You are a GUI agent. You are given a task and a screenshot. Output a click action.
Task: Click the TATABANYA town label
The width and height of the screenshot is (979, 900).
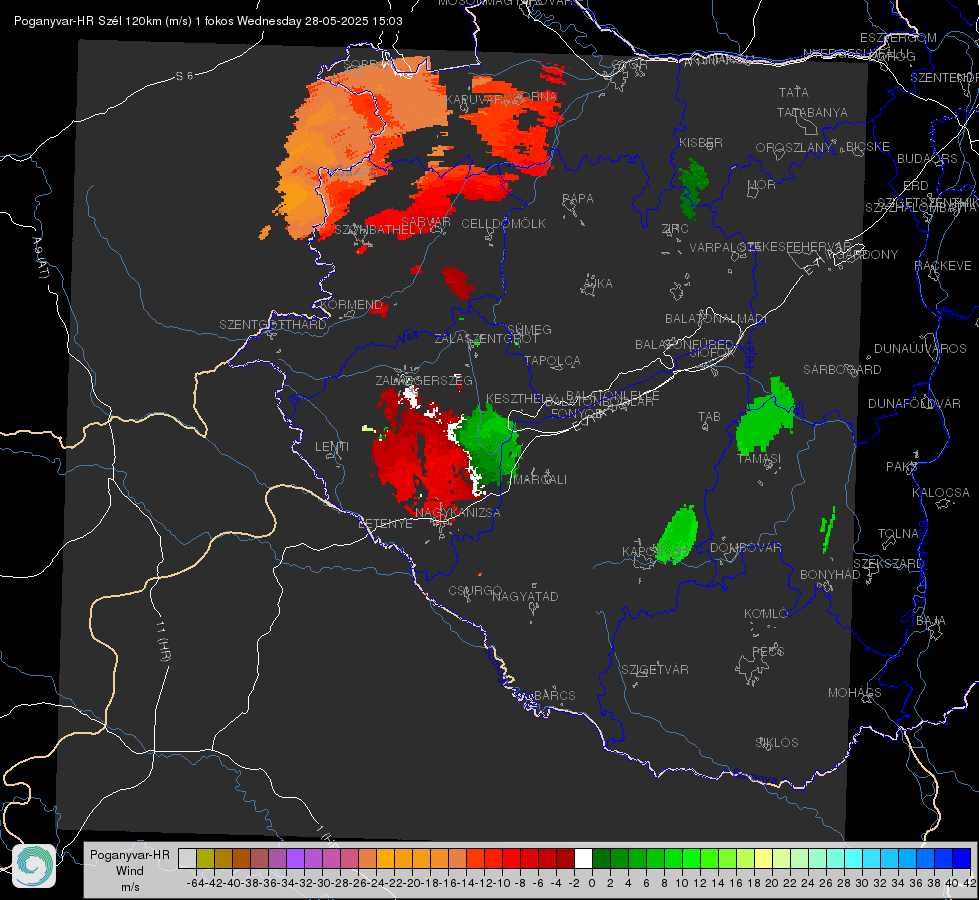click(812, 112)
